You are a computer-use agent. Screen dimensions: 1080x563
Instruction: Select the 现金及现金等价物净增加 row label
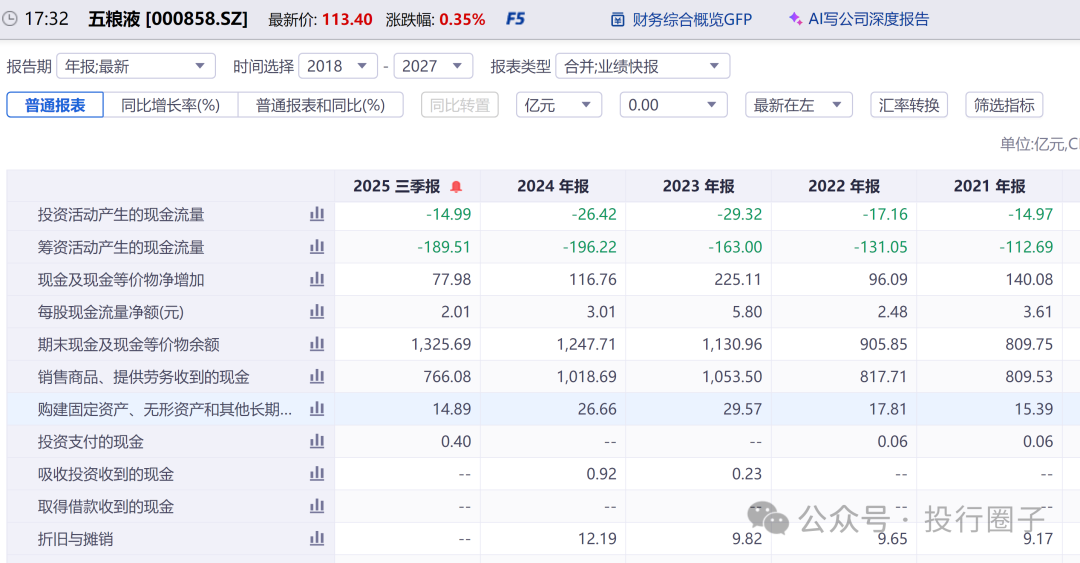point(121,279)
